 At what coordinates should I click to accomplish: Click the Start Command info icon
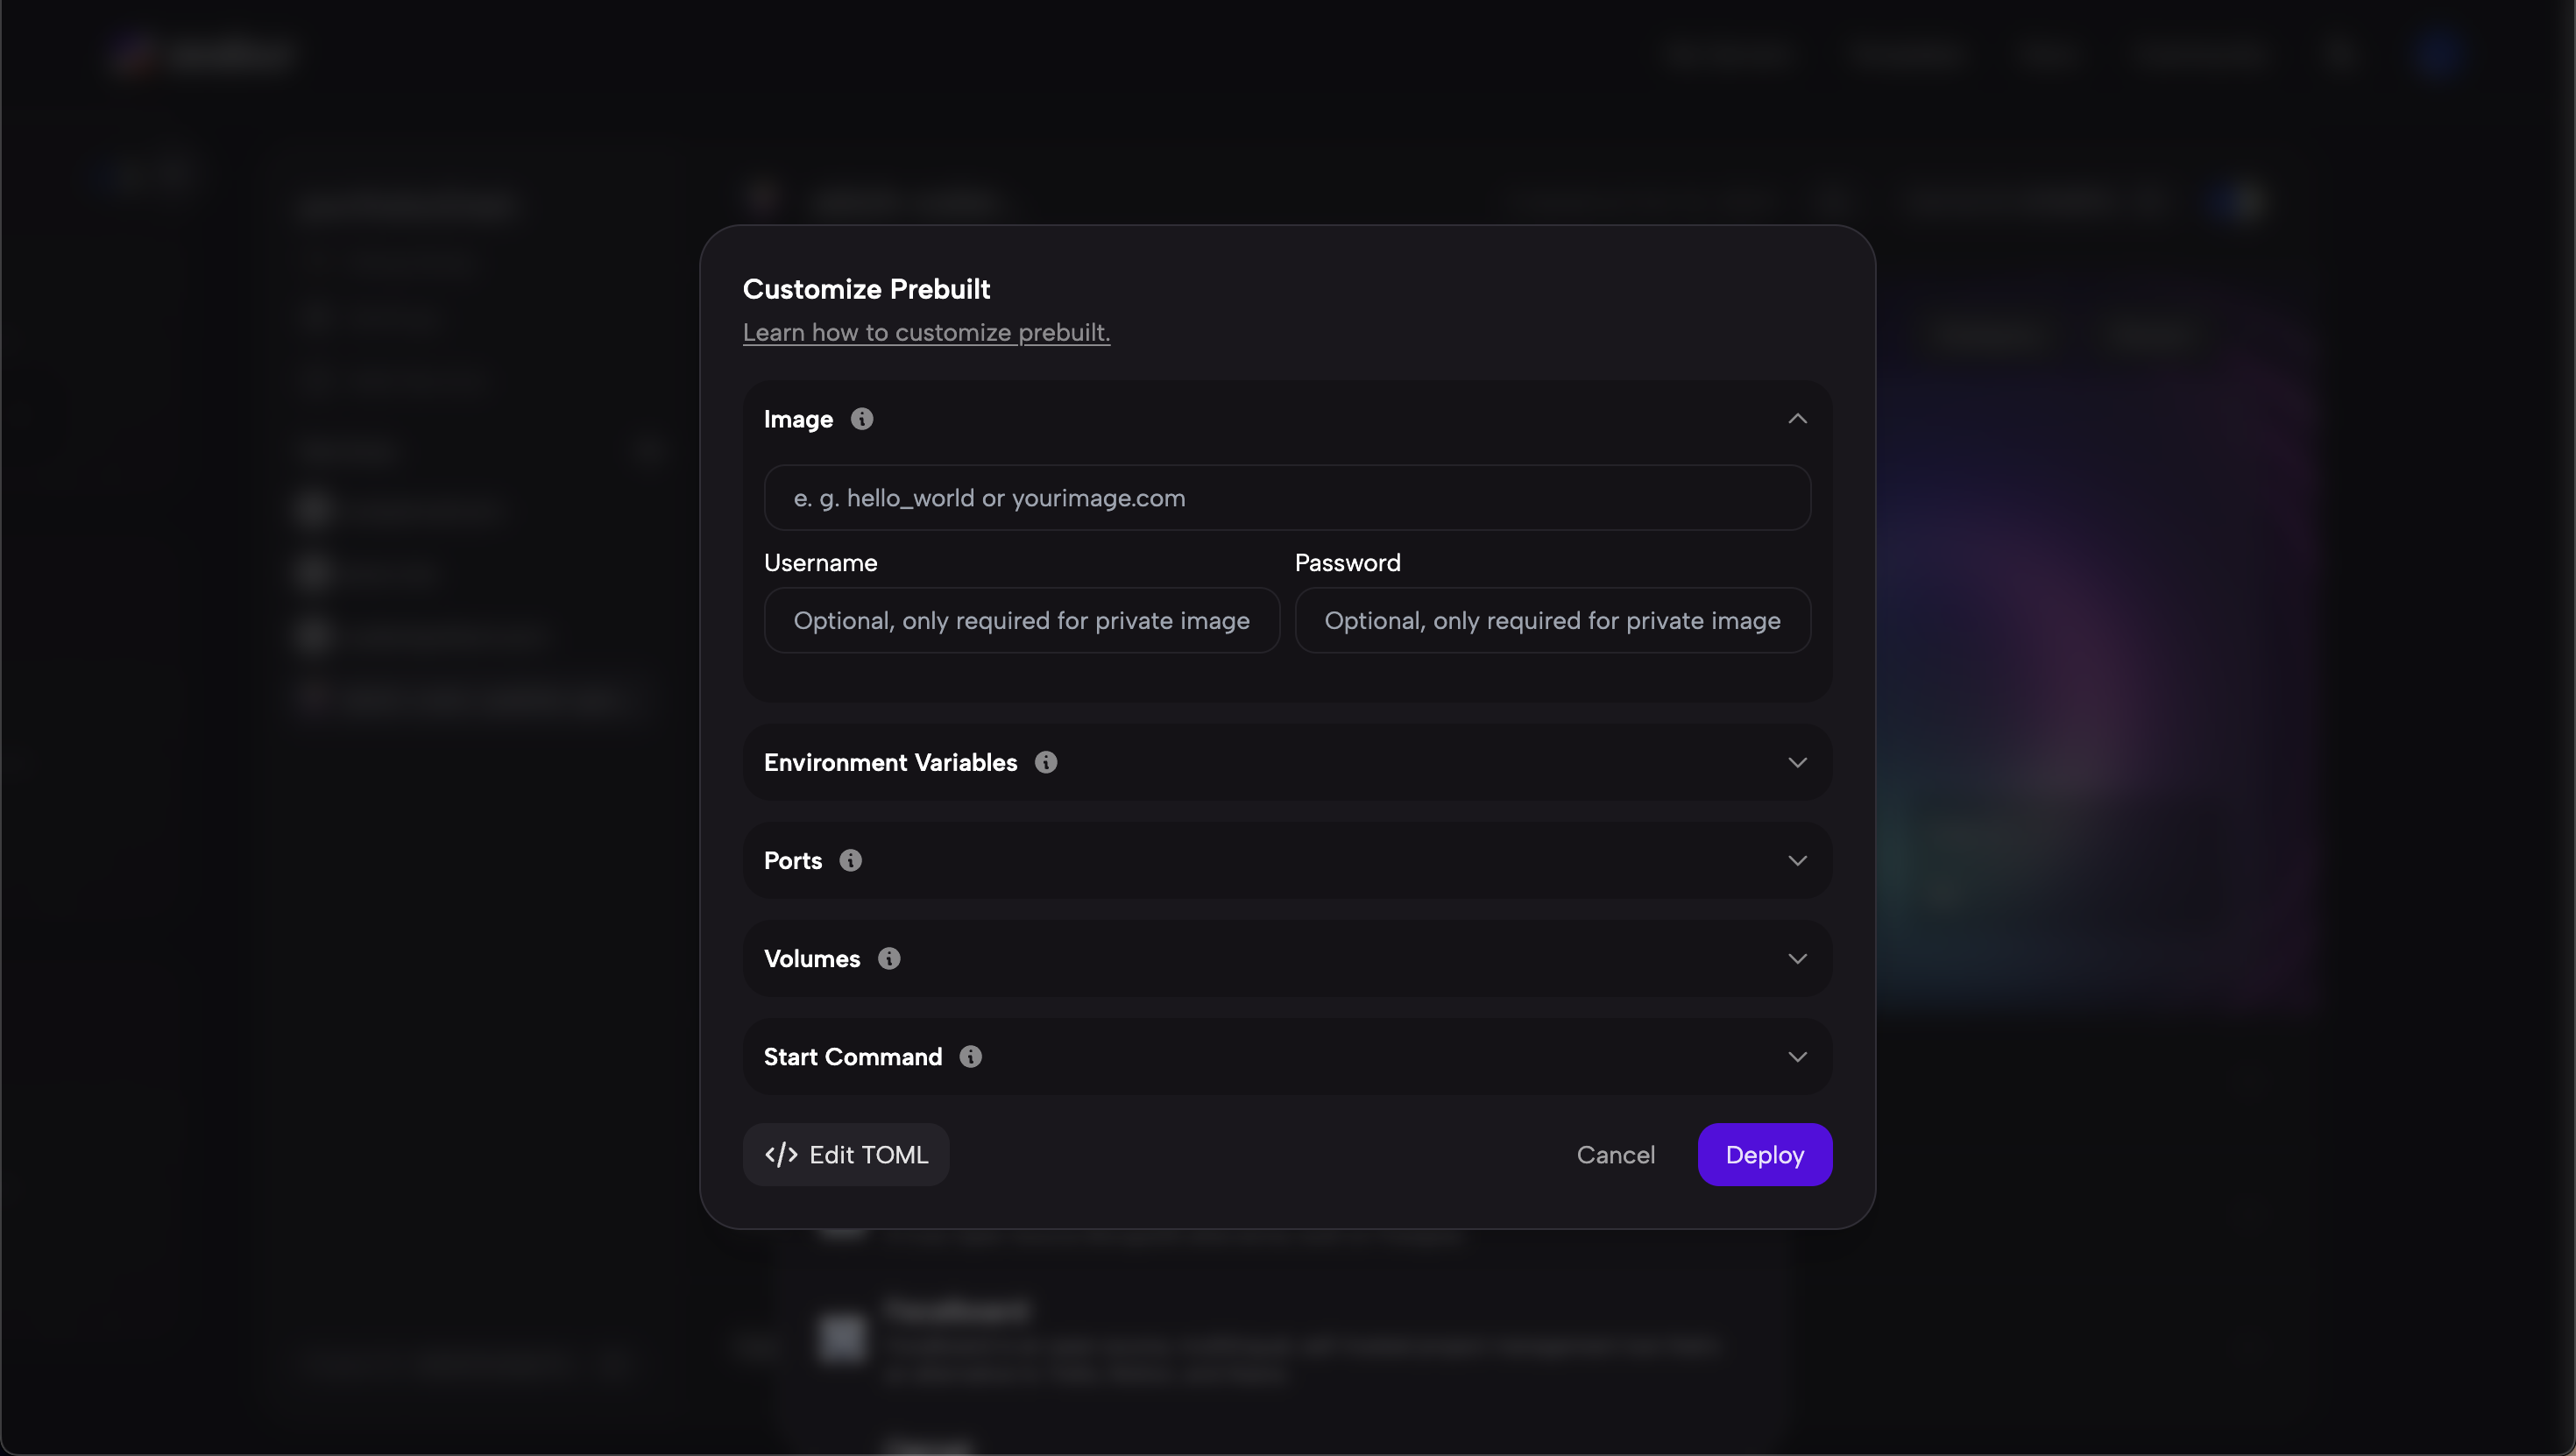pyautogui.click(x=971, y=1056)
